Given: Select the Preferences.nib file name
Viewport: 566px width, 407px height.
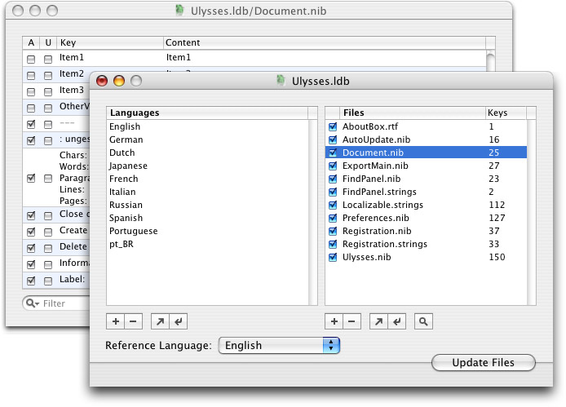Looking at the screenshot, I should tap(375, 218).
